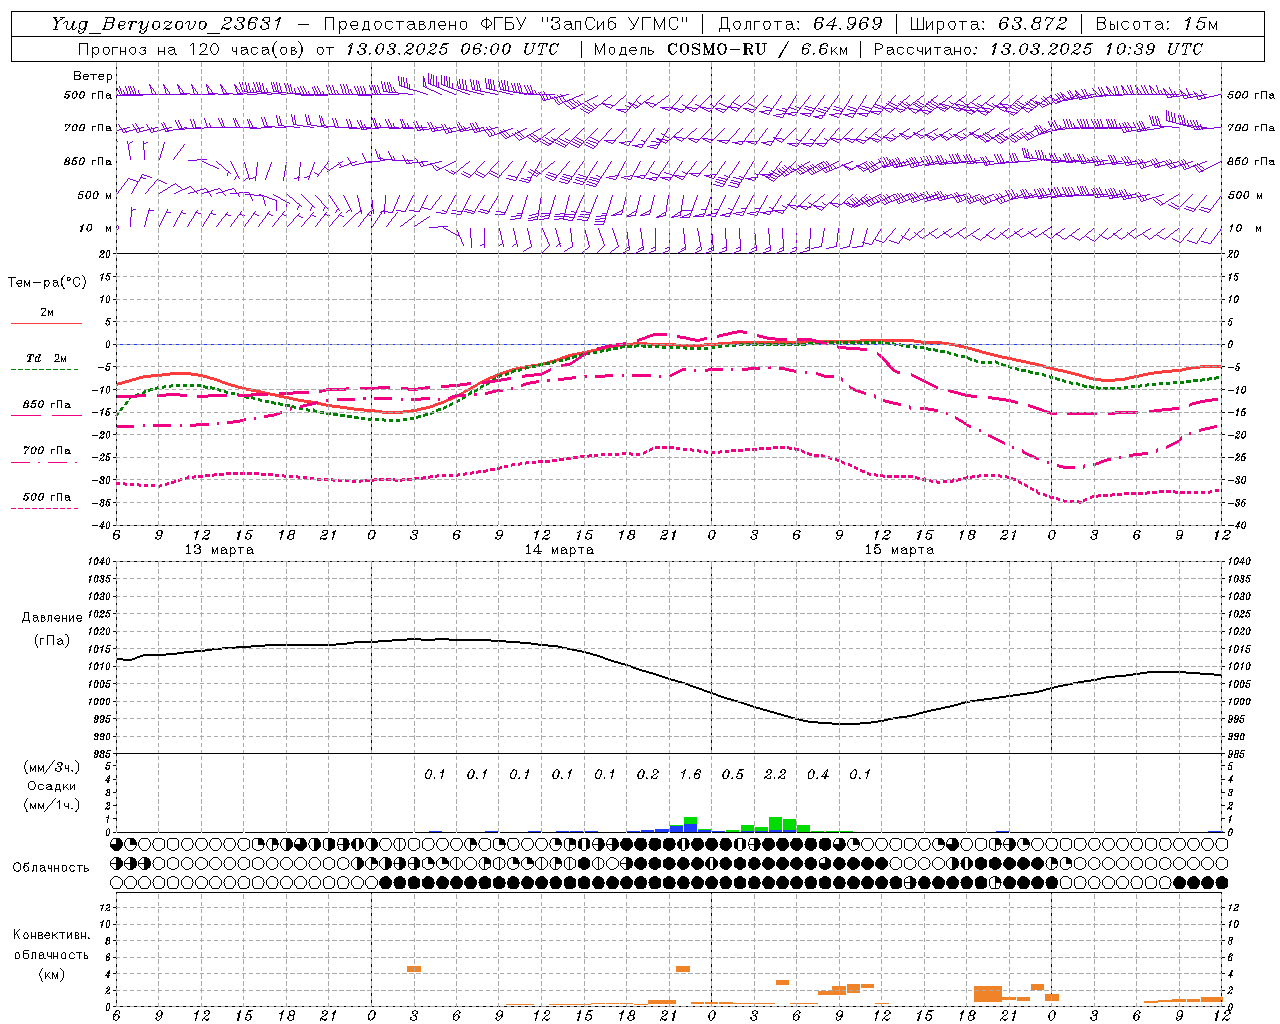Screen dimensions: 1280x1024
Task: Click the 1040 value on left pressure axis
Action: click(100, 562)
